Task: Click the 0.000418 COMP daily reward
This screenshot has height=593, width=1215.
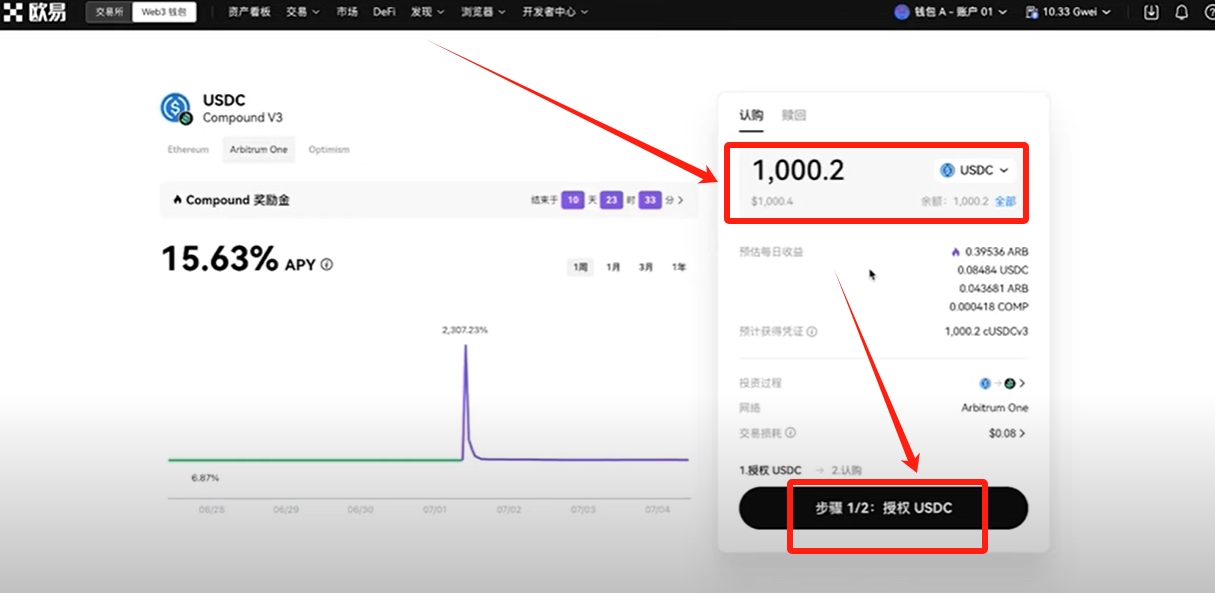Action: coord(989,306)
